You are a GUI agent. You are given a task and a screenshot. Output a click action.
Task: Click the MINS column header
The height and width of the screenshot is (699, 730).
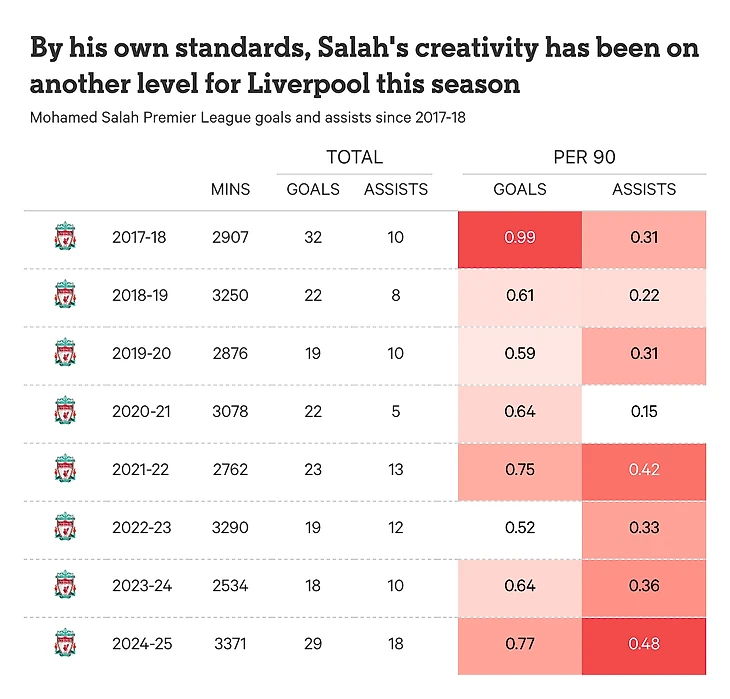[x=230, y=189]
